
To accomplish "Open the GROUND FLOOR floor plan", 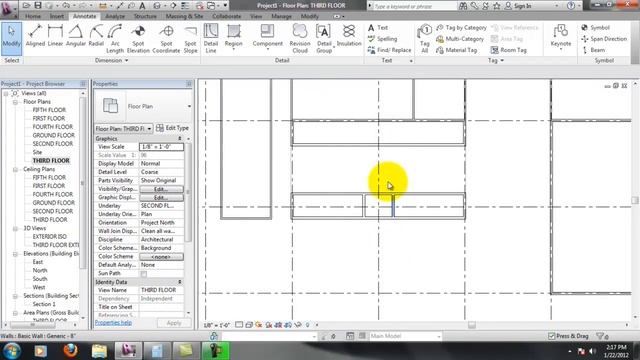I will click(53, 135).
